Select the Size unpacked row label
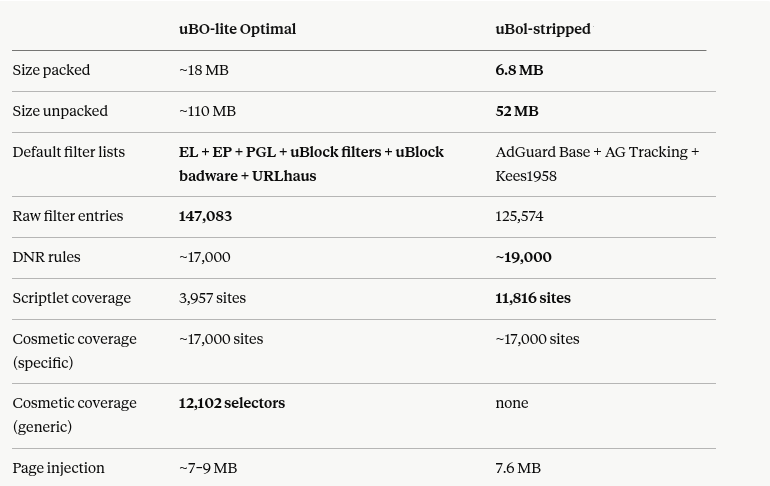This screenshot has width=770, height=486. [60, 111]
